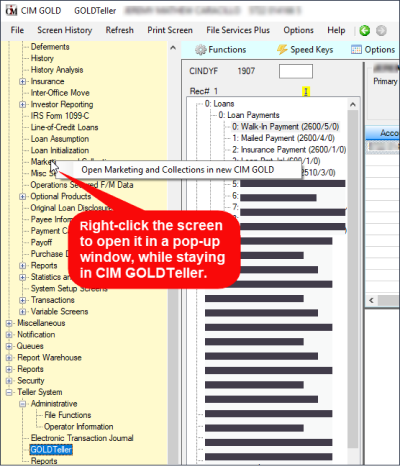Click the Refresh menu item
The image size is (400, 466).
click(x=119, y=30)
